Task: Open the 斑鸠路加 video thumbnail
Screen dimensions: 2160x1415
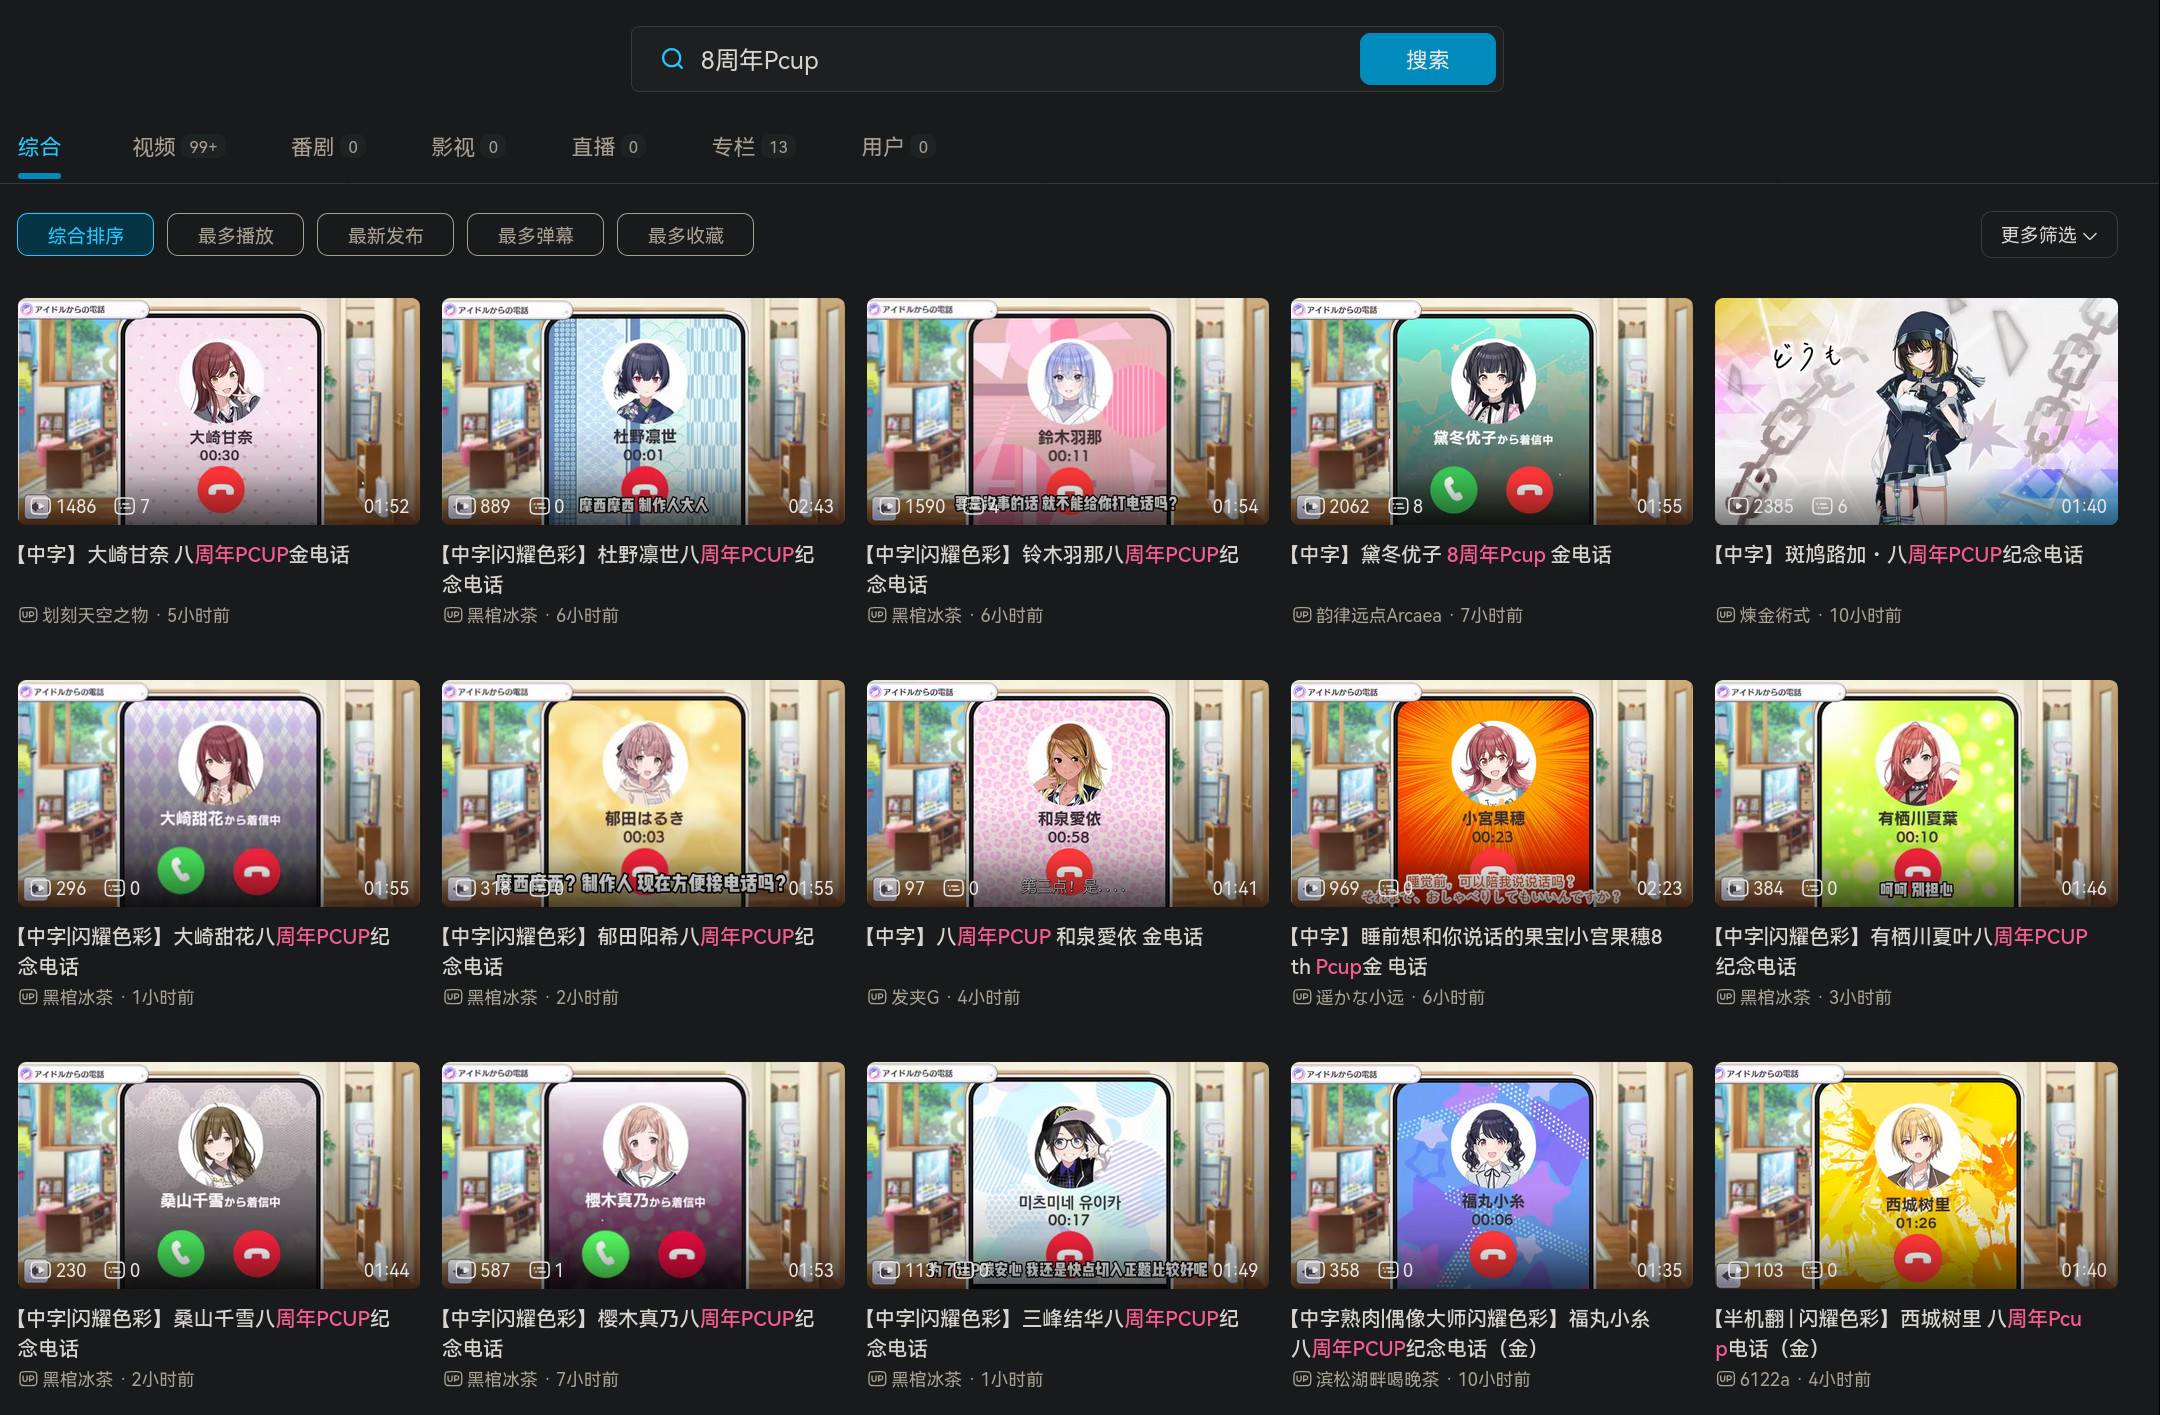Action: click(x=1915, y=410)
